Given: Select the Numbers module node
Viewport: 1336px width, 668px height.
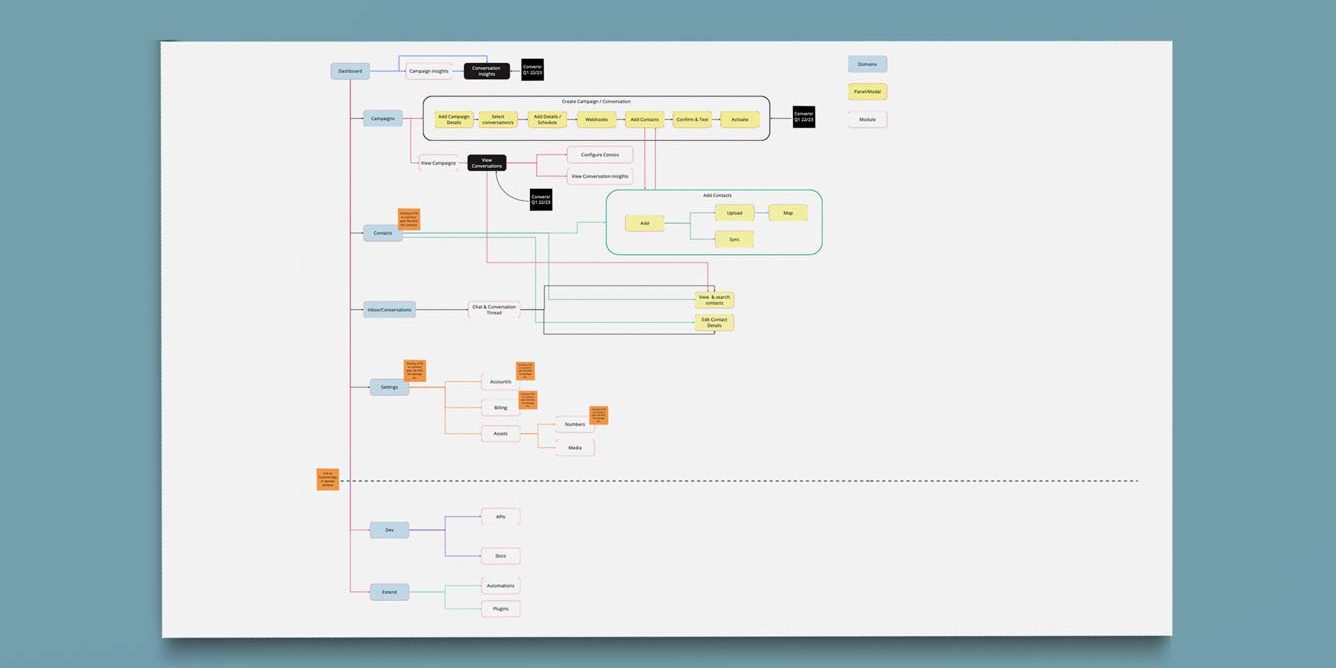Looking at the screenshot, I should coord(575,424).
